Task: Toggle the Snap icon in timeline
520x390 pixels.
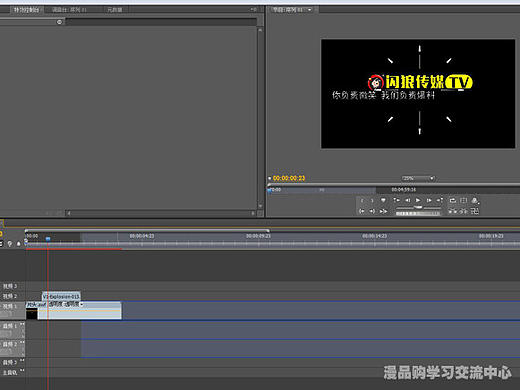Action: coord(1,244)
